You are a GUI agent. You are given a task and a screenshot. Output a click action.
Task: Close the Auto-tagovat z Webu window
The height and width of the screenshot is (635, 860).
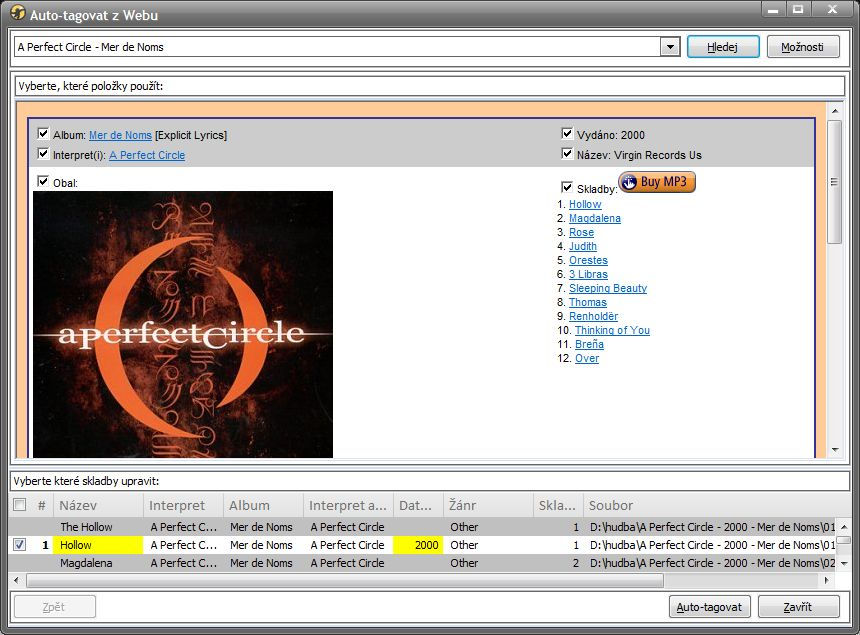point(832,9)
